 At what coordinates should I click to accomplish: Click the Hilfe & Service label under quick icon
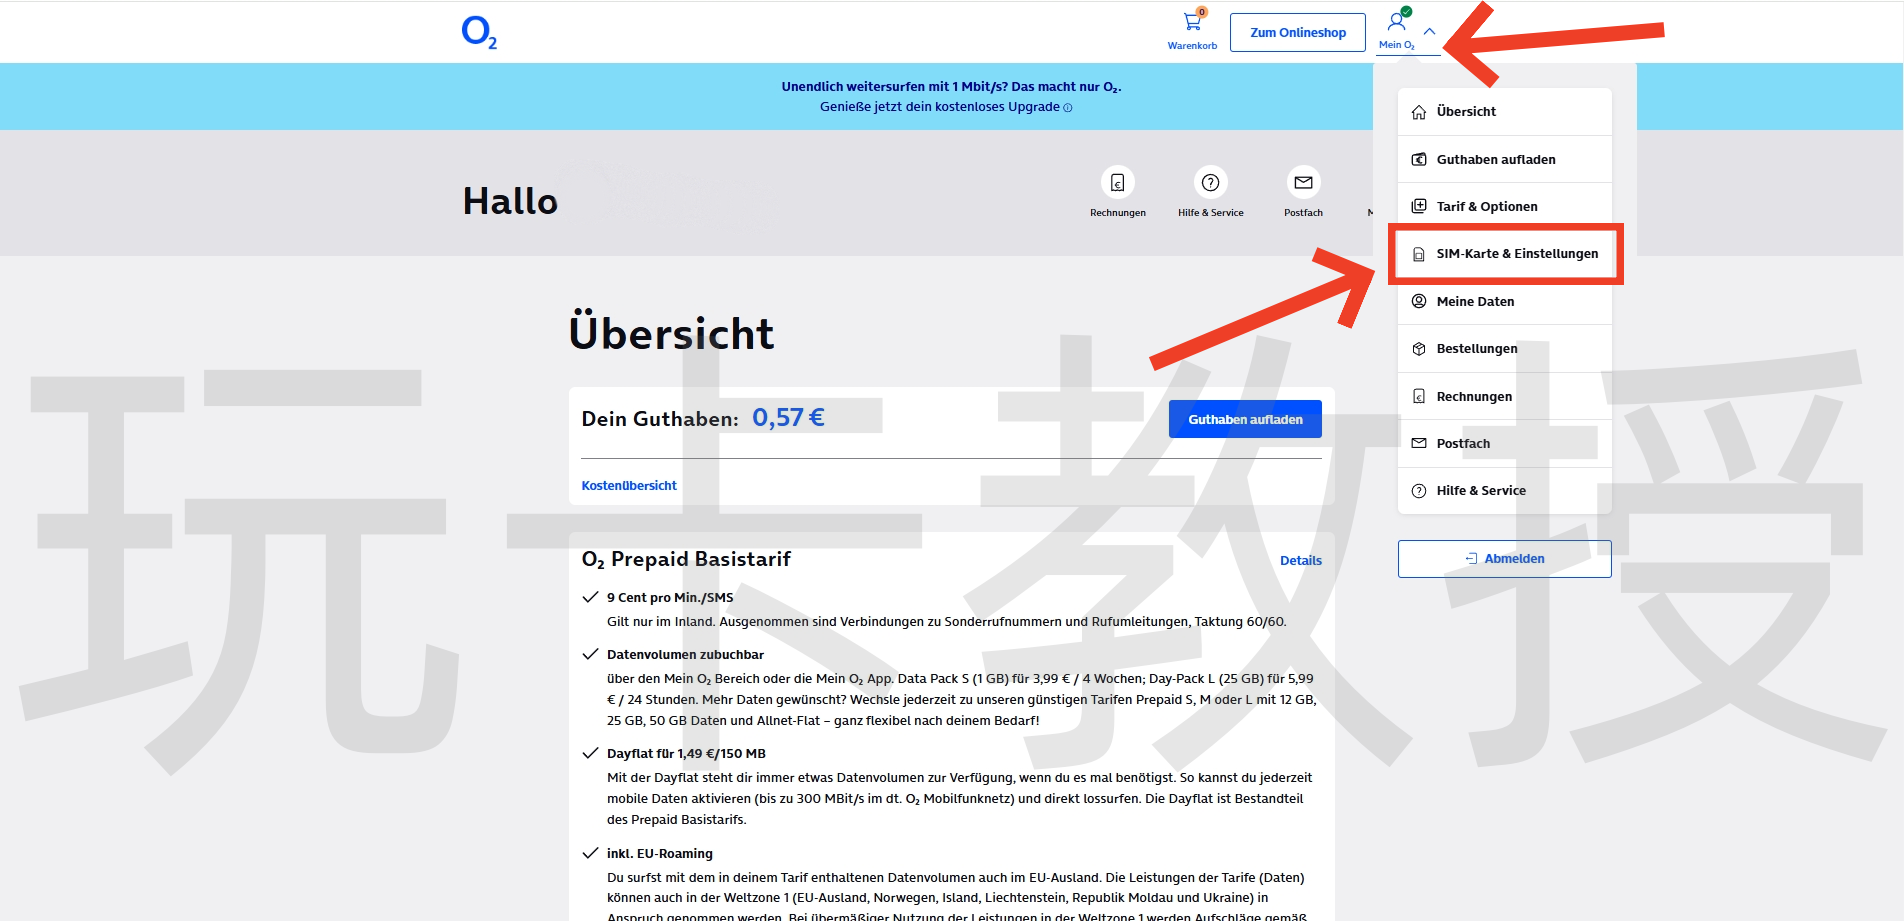click(x=1210, y=213)
